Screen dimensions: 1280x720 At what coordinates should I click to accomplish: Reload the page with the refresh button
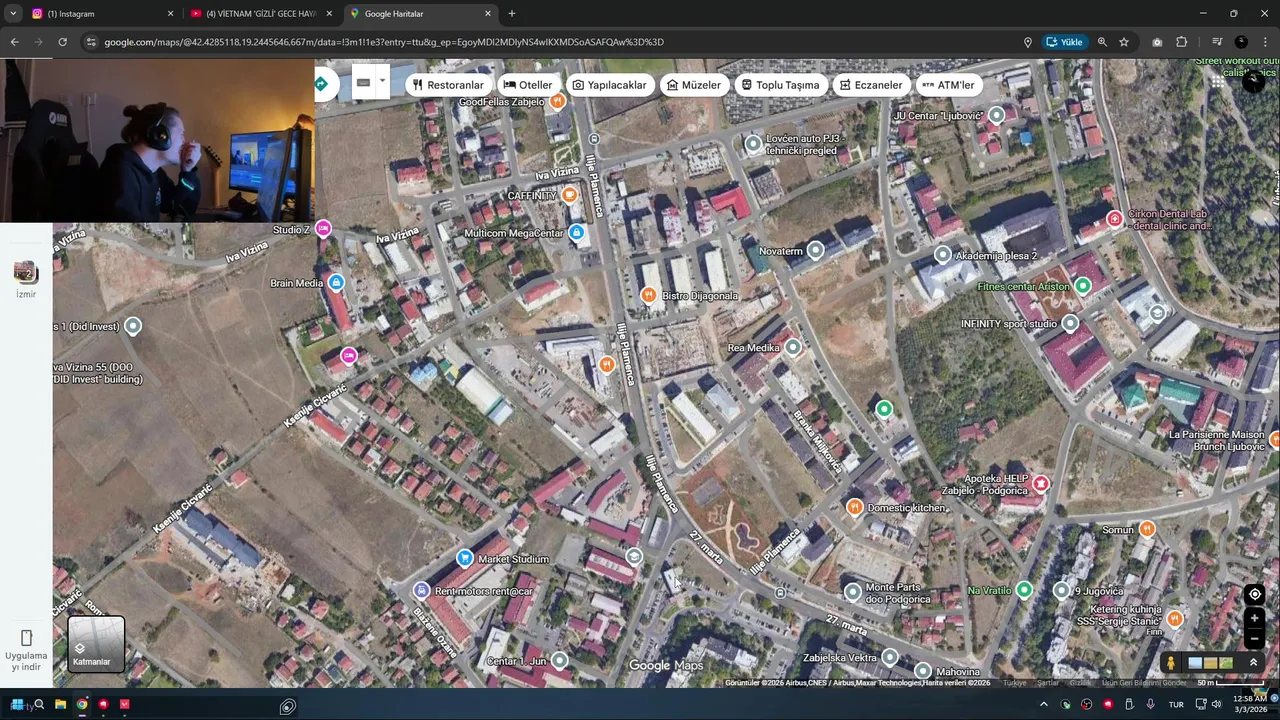(62, 42)
